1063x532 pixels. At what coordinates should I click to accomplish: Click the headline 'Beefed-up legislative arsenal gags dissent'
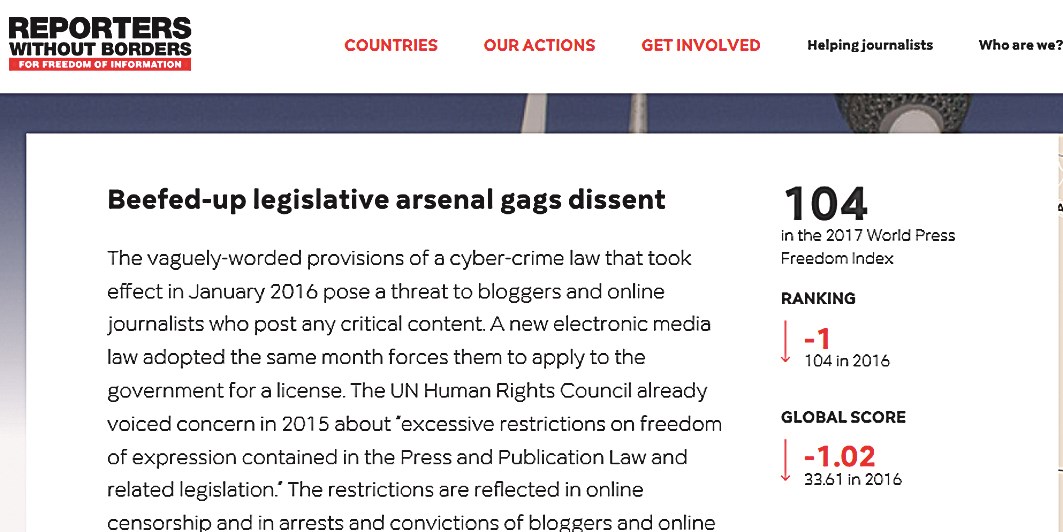(386, 200)
